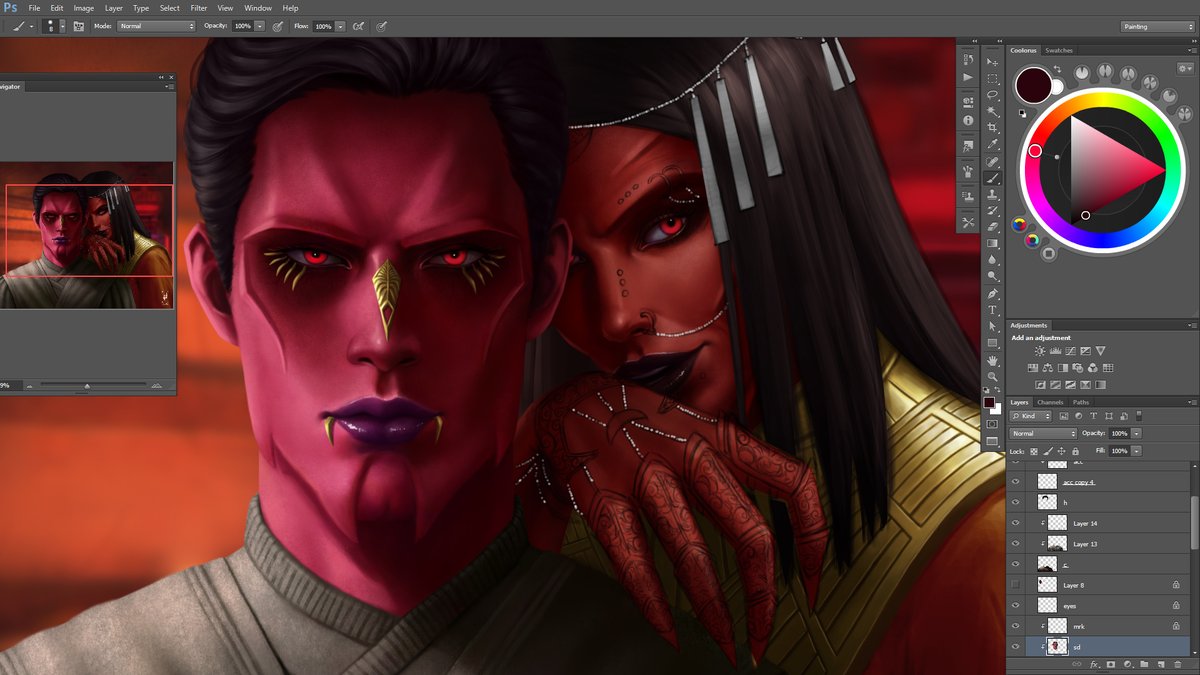Open the Painting workspace dropdown

1158,26
